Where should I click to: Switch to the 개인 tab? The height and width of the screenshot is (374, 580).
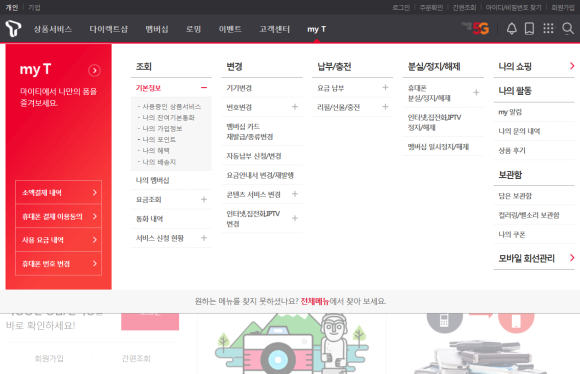pyautogui.click(x=12, y=7)
